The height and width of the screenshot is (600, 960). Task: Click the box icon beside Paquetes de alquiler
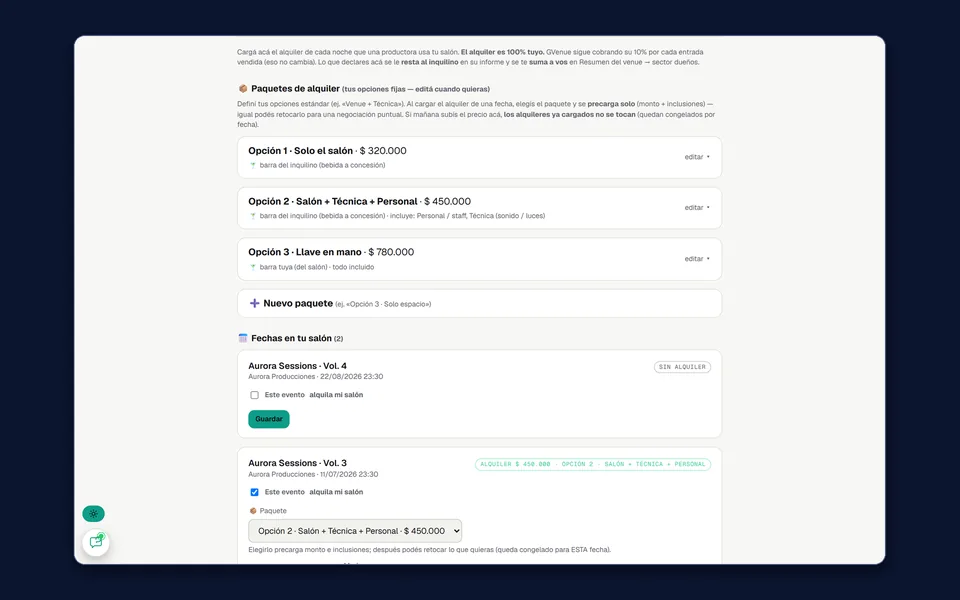coord(243,89)
